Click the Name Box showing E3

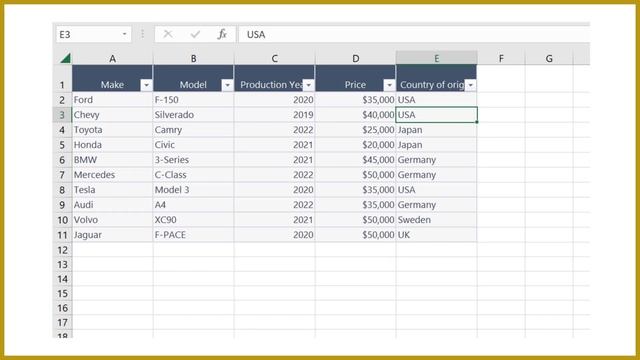(x=93, y=34)
